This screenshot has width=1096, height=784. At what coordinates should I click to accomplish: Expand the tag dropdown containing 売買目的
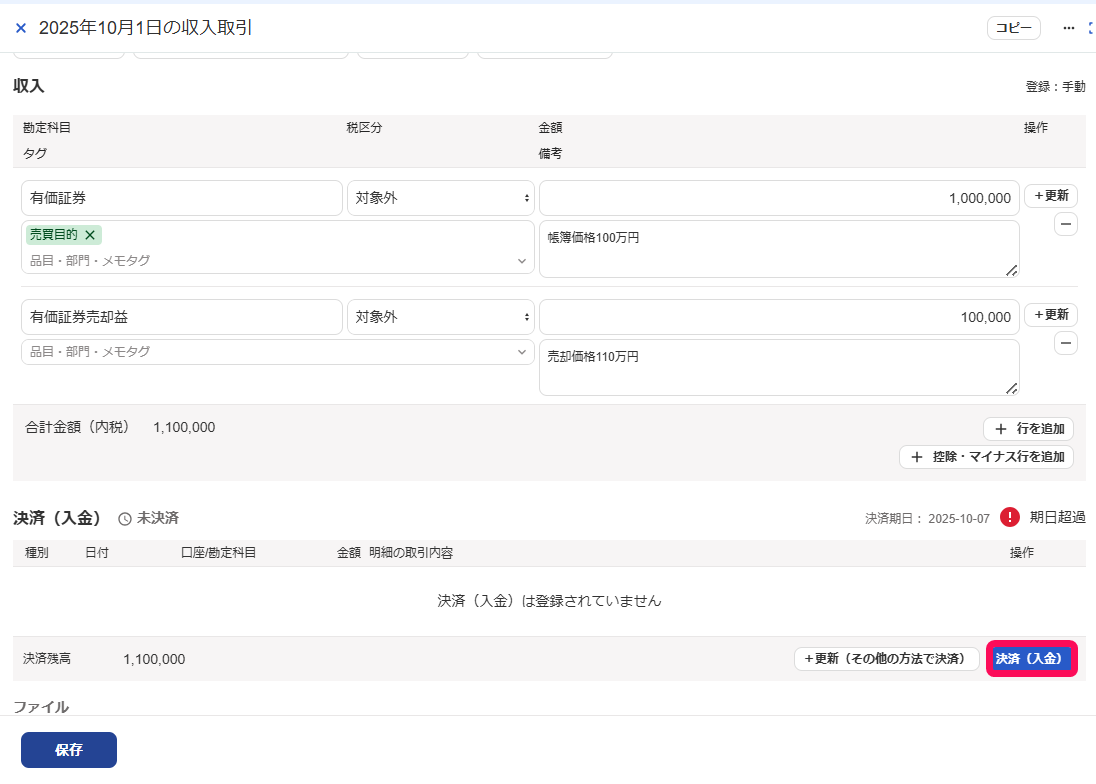[521, 261]
